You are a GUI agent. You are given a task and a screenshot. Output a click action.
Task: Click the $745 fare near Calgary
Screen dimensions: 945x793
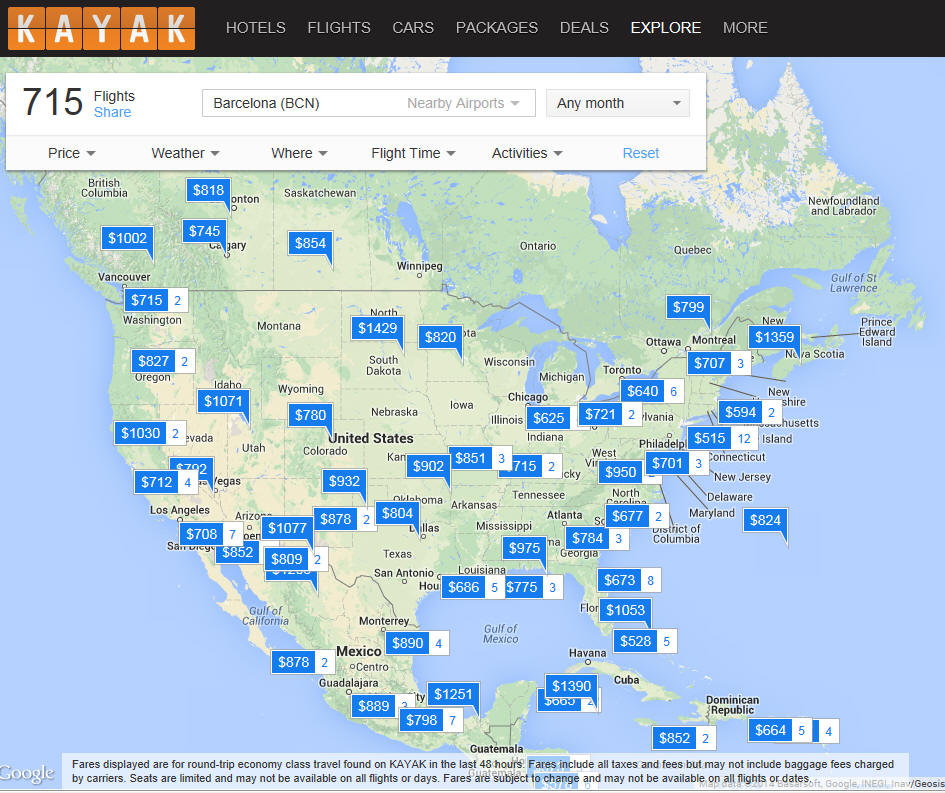click(204, 231)
